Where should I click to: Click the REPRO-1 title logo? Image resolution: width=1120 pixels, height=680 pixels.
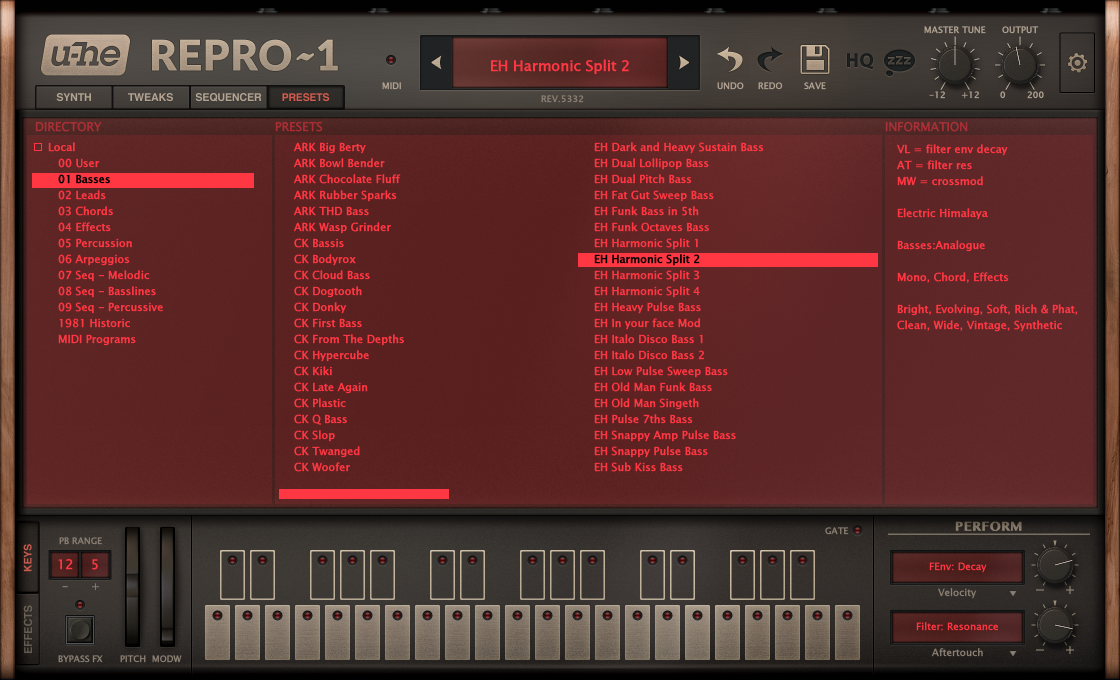pos(244,56)
